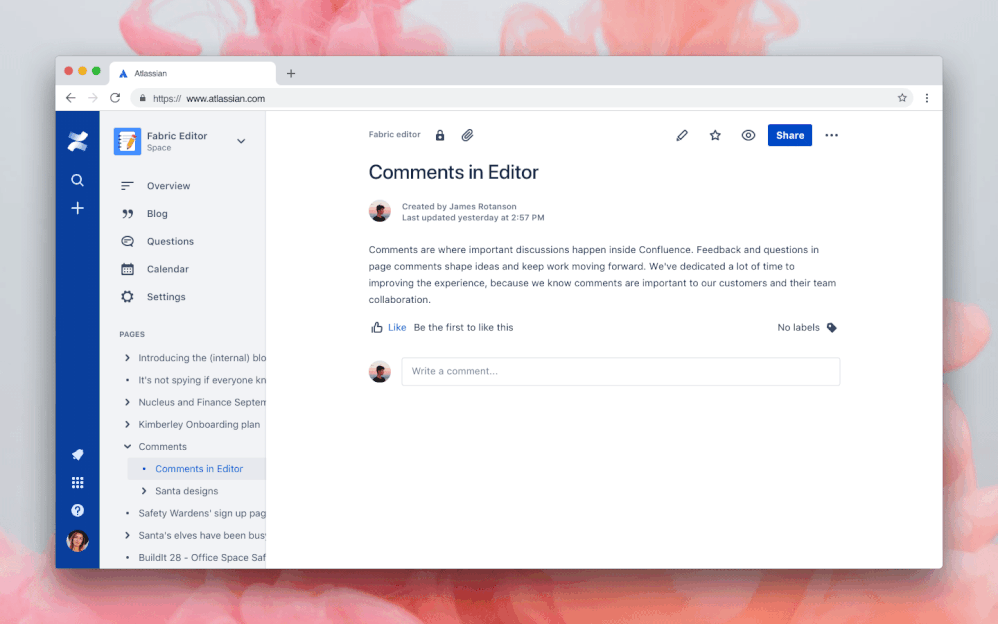Star the Comments in Editor page
The height and width of the screenshot is (624, 998).
[715, 134]
